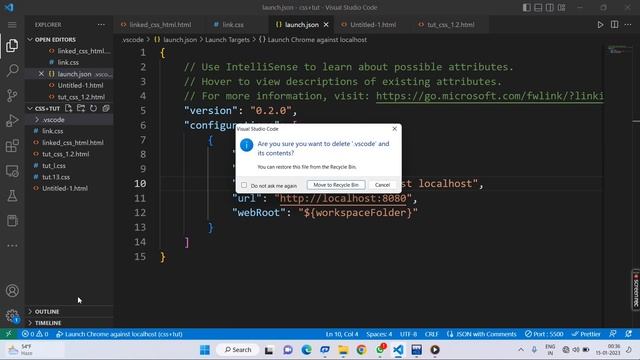Screen dimensions: 640x360
Task: Start Live Server via Port : 5500
Action: (544, 334)
